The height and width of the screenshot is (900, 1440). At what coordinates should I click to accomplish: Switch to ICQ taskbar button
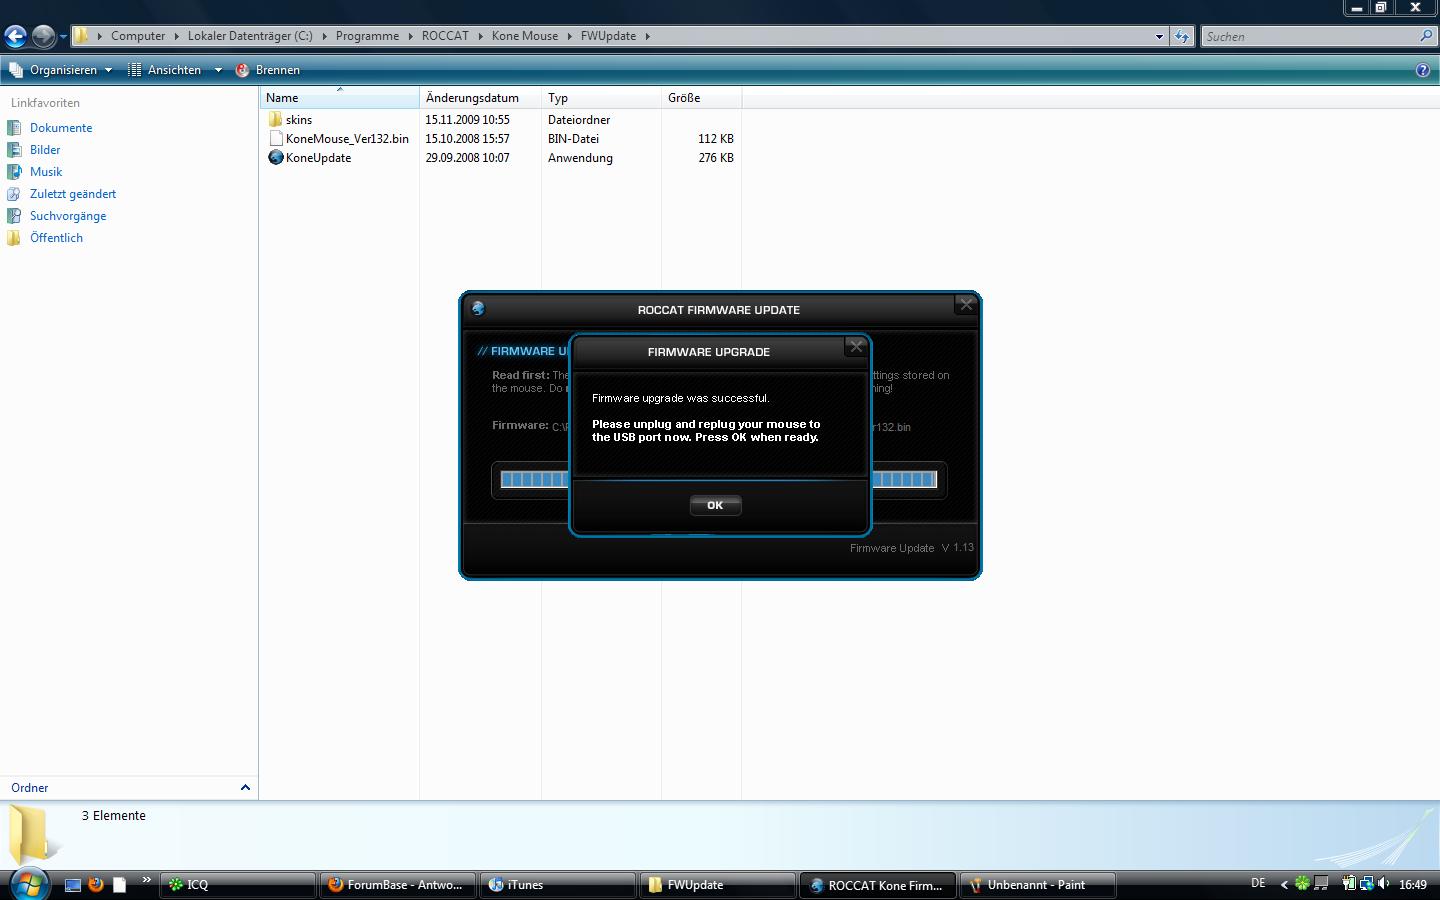click(238, 885)
